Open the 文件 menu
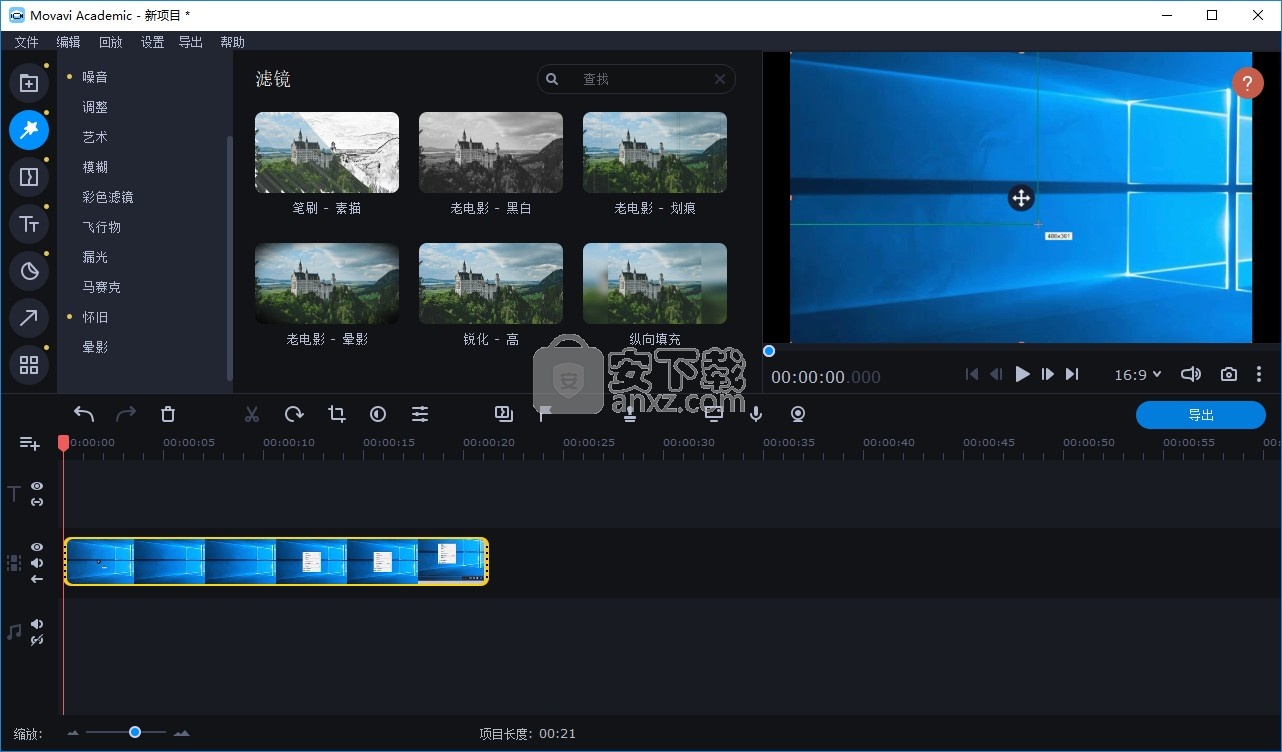The height and width of the screenshot is (752, 1282). coord(26,42)
